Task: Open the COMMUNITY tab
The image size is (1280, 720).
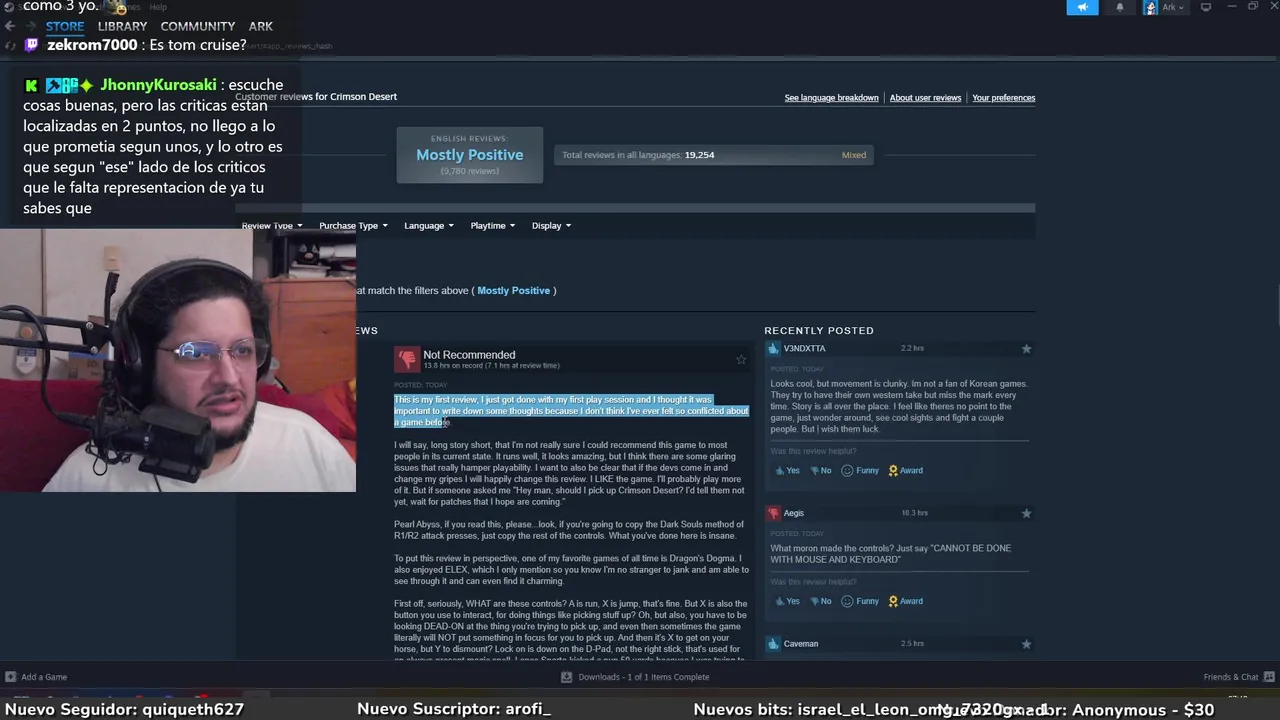Action: [x=198, y=26]
